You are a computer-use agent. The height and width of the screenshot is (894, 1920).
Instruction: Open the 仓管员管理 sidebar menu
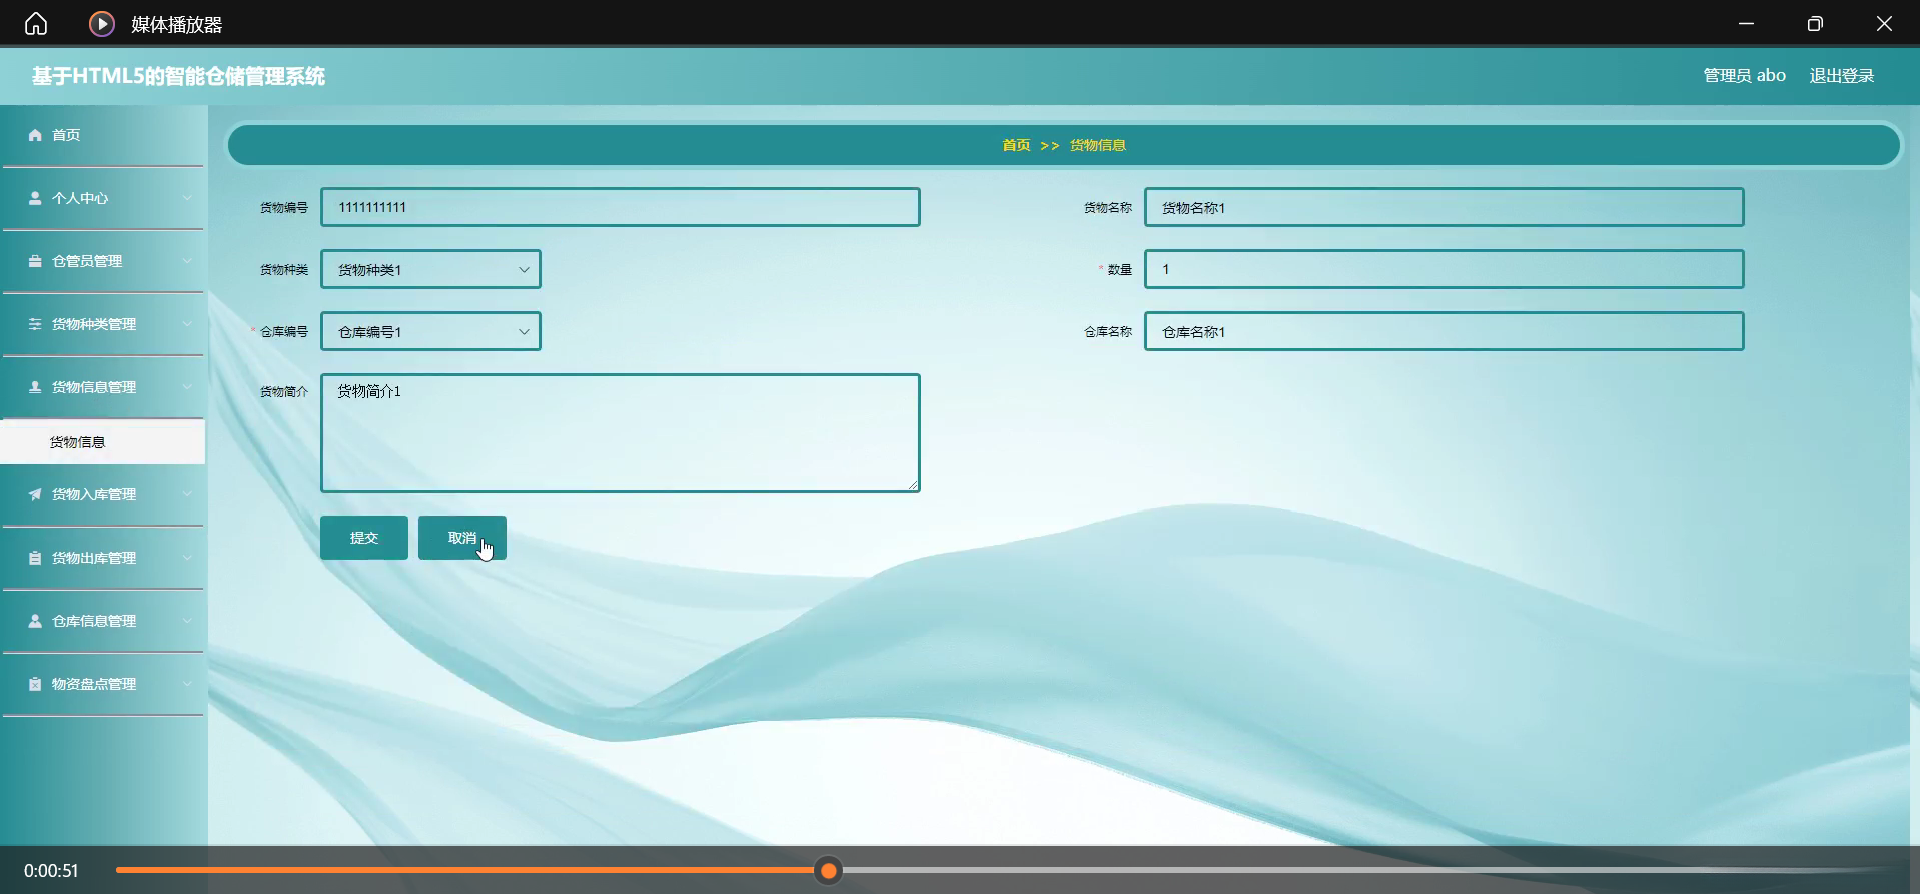tap(103, 261)
